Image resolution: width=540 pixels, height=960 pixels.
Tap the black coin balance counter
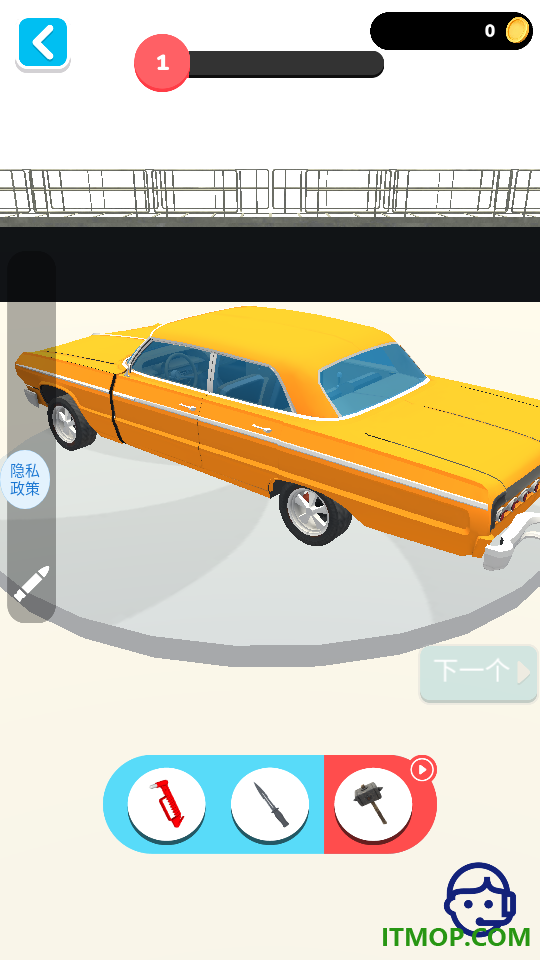pyautogui.click(x=451, y=31)
